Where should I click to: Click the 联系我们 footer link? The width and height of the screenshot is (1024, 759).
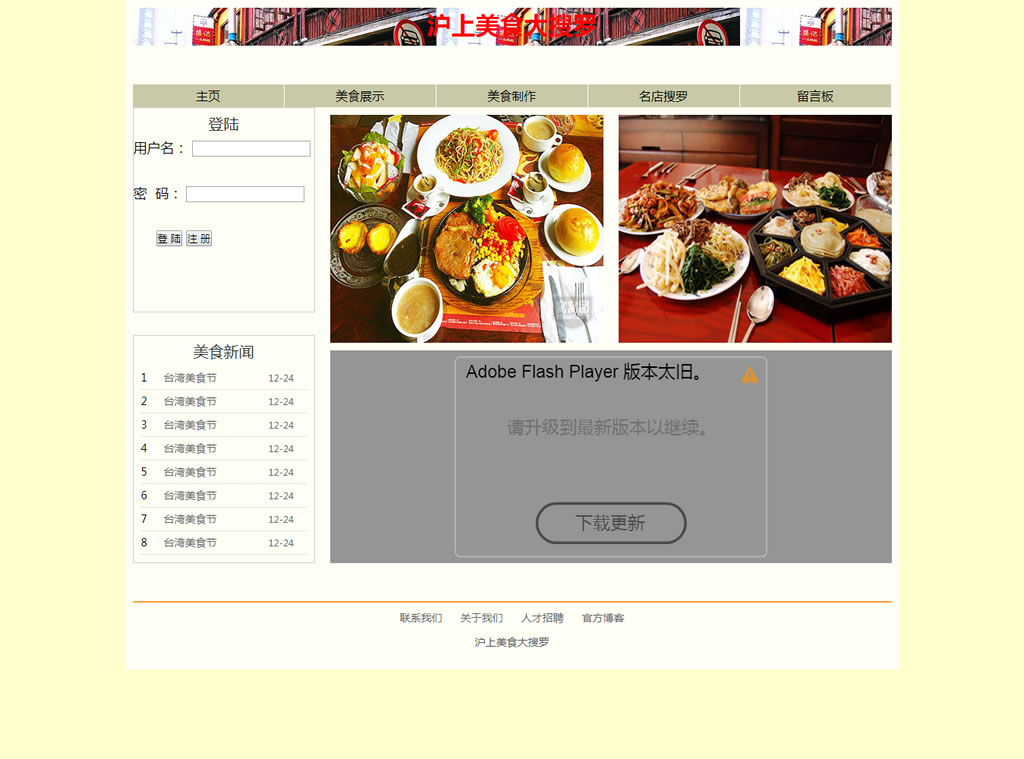421,618
